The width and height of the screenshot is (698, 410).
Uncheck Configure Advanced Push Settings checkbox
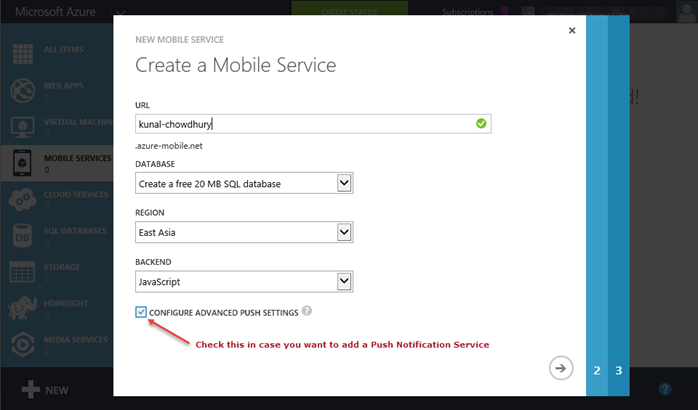click(141, 312)
